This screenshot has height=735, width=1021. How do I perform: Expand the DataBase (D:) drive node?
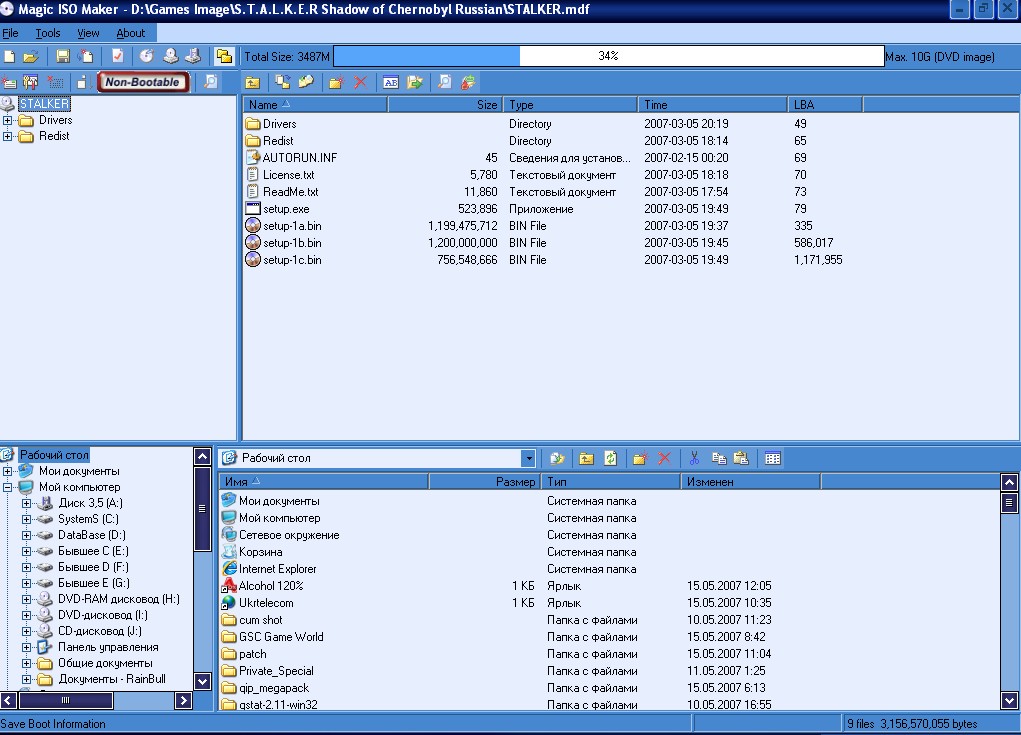[x=27, y=535]
